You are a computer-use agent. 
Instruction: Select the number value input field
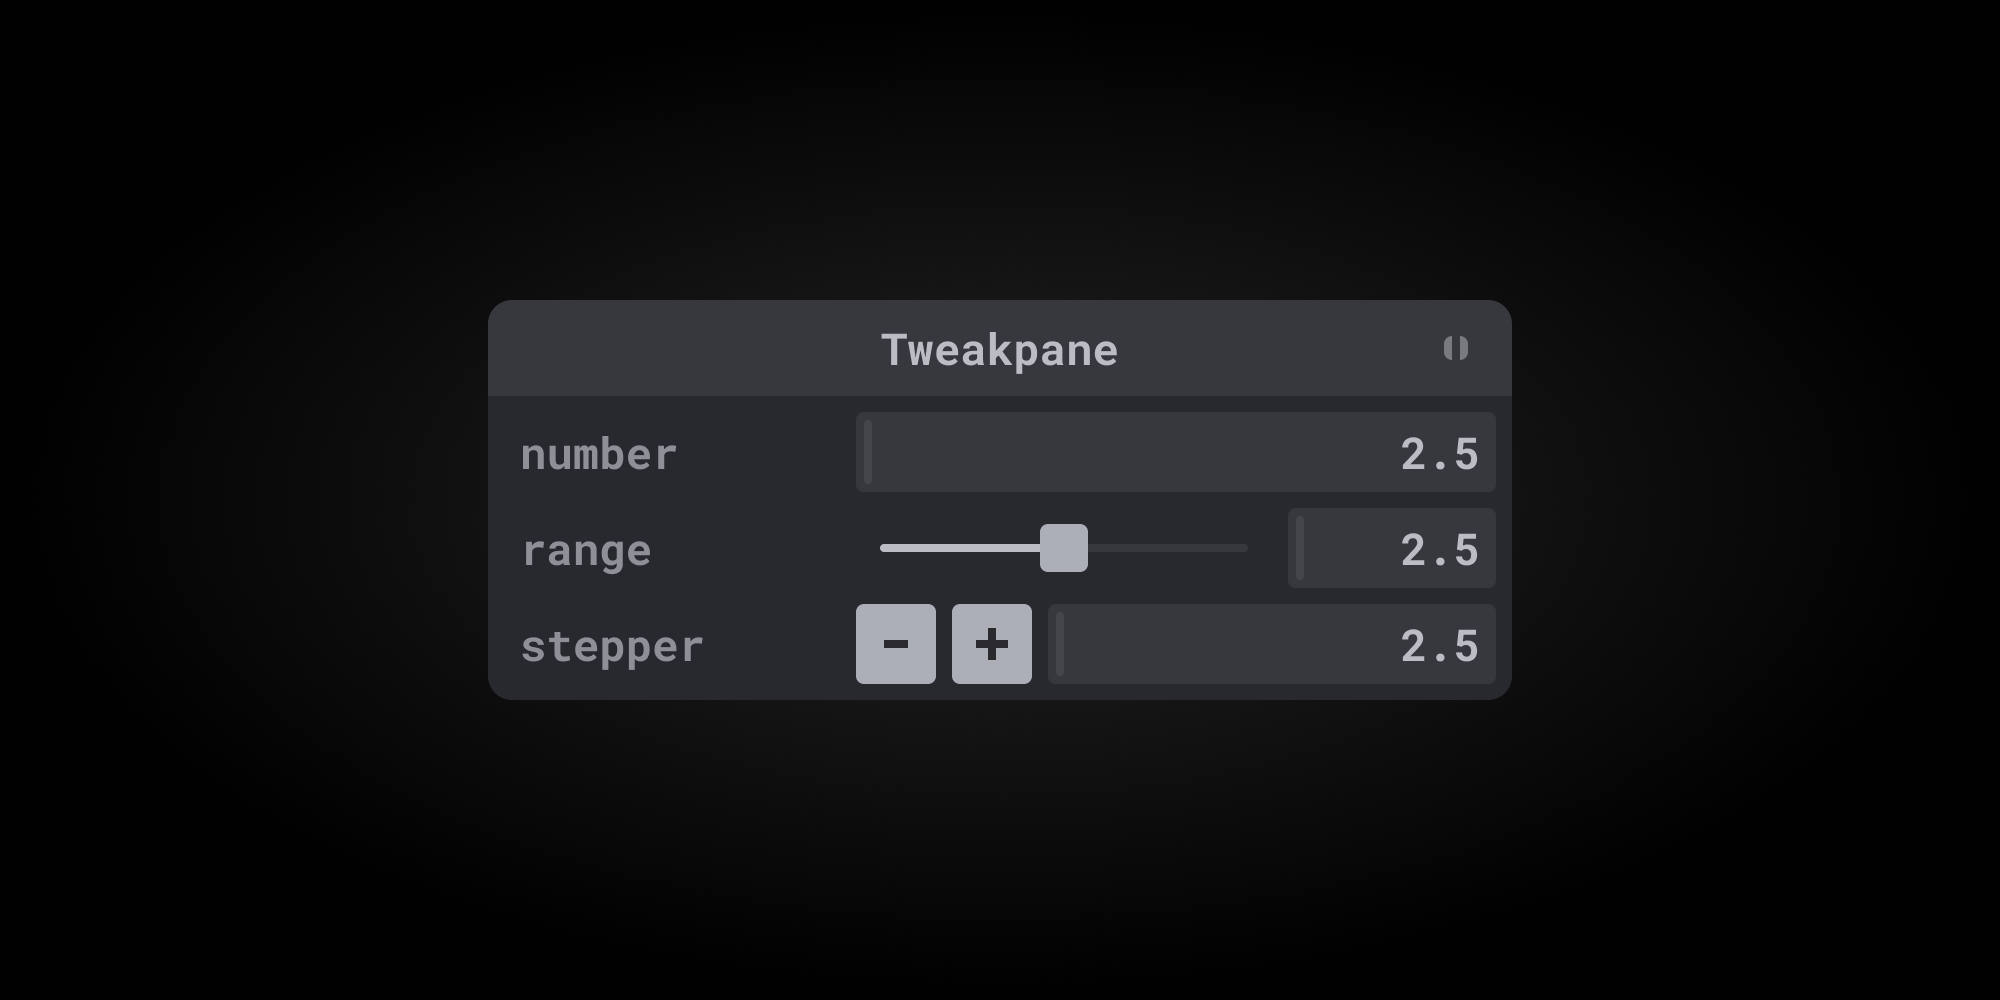(x=1175, y=452)
